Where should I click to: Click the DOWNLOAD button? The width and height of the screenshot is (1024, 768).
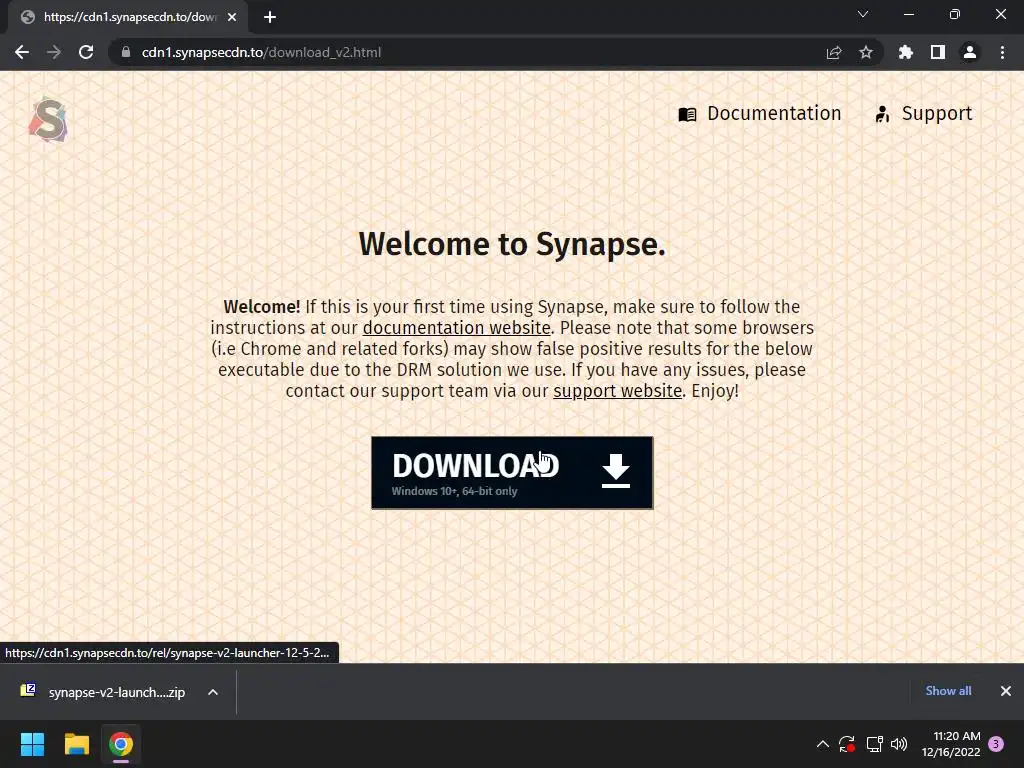tap(512, 473)
